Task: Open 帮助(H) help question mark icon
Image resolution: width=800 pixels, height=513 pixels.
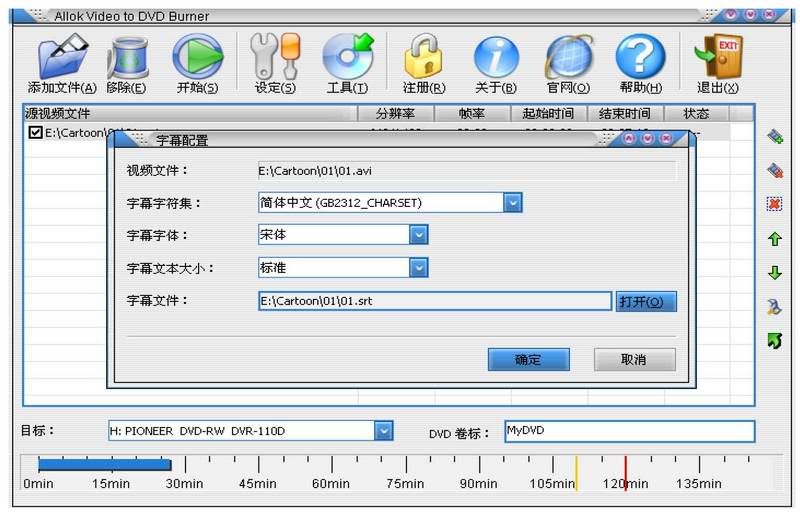Action: pos(640,62)
